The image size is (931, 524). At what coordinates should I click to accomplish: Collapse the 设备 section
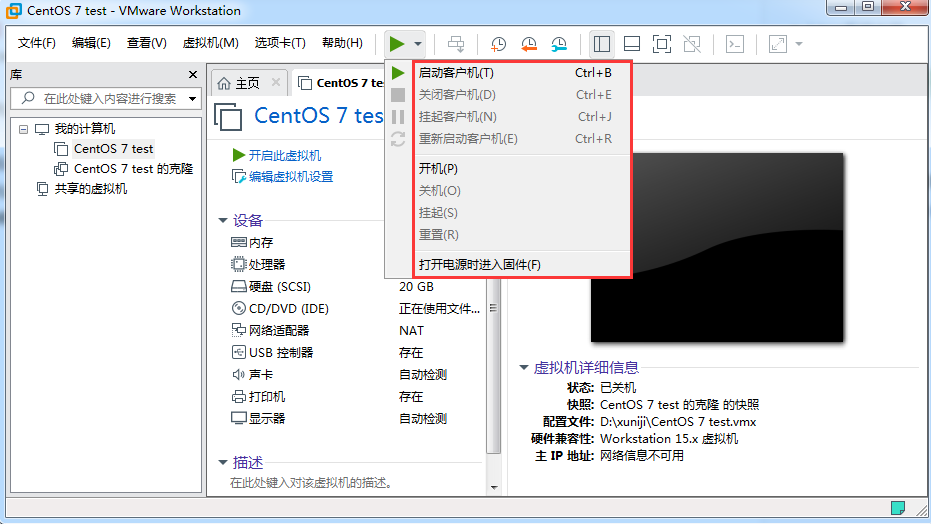[223, 221]
